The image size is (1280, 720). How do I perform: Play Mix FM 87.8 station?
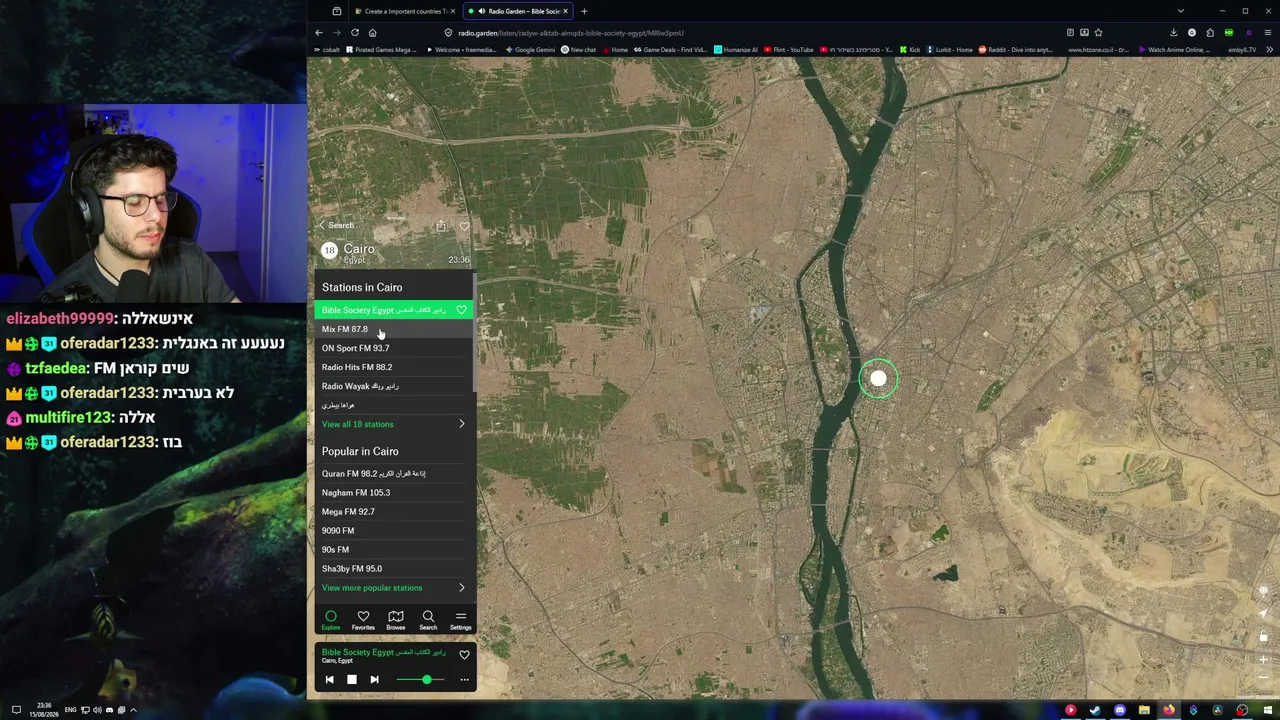(394, 329)
